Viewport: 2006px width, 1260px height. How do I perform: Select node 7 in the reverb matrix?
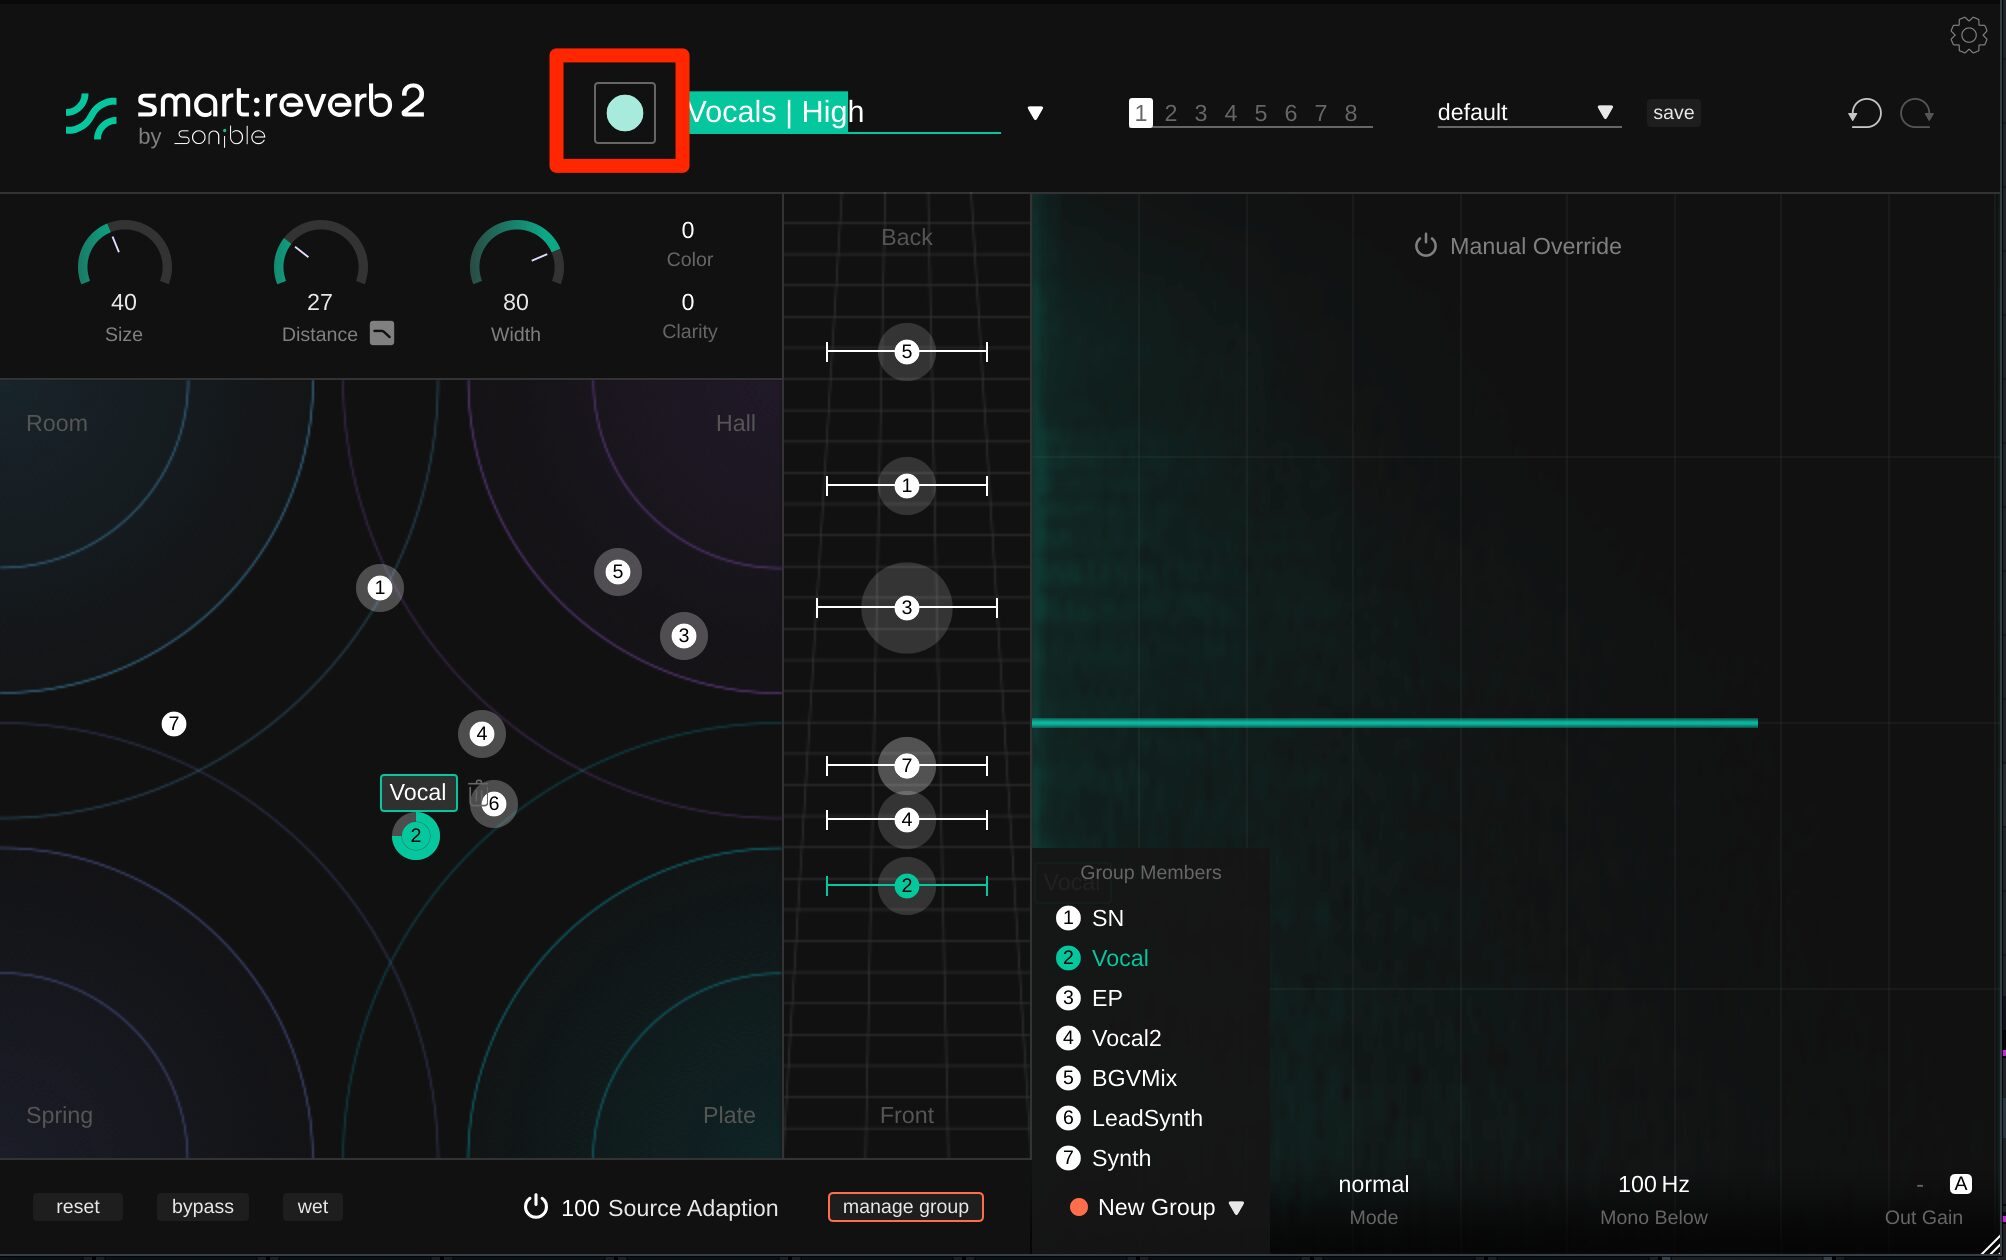[x=173, y=724]
